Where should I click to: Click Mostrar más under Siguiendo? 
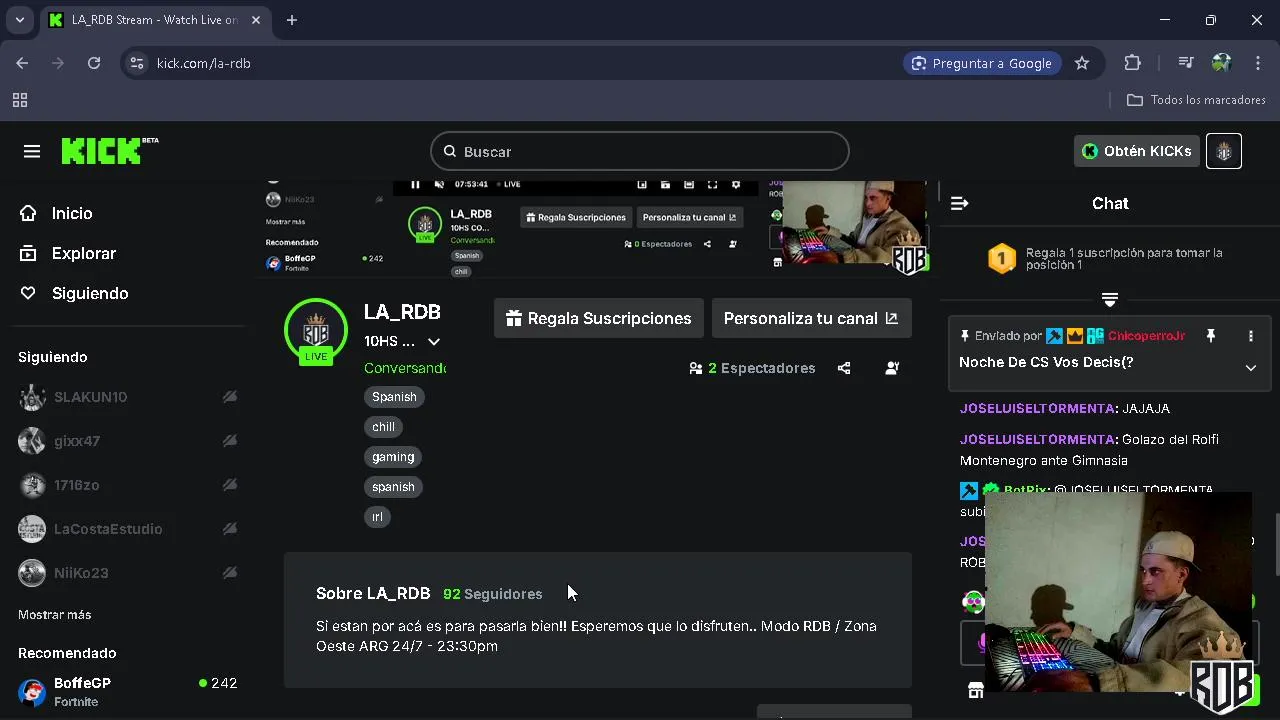coord(55,615)
